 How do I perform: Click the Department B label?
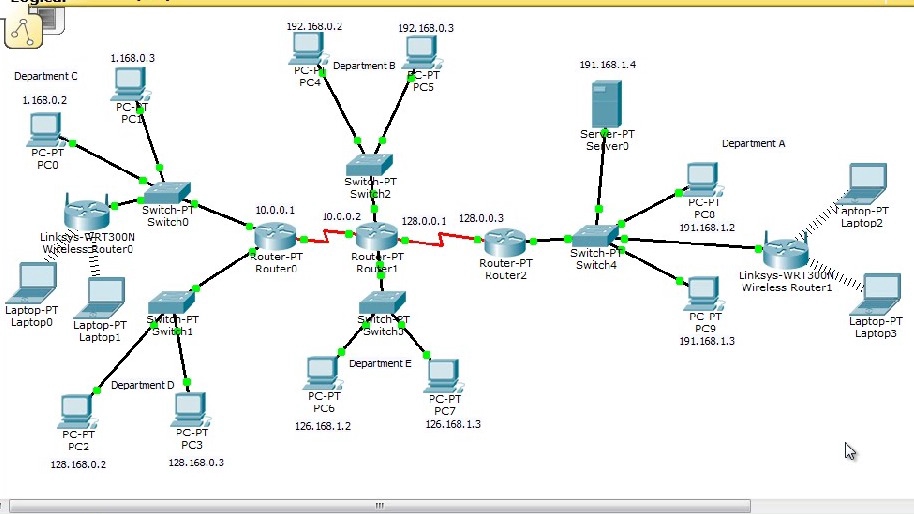tap(364, 66)
